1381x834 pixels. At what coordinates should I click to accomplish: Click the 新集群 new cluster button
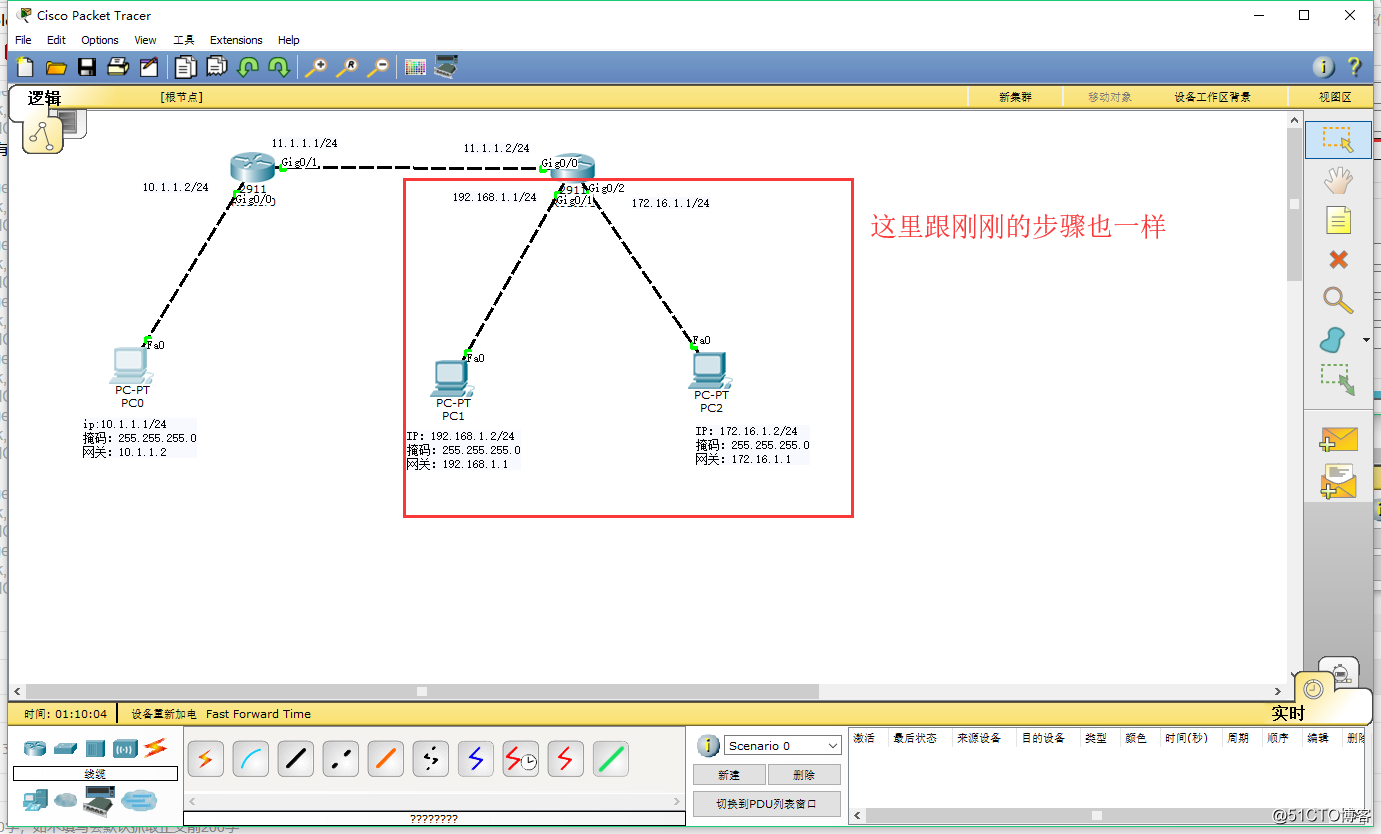click(x=1015, y=97)
